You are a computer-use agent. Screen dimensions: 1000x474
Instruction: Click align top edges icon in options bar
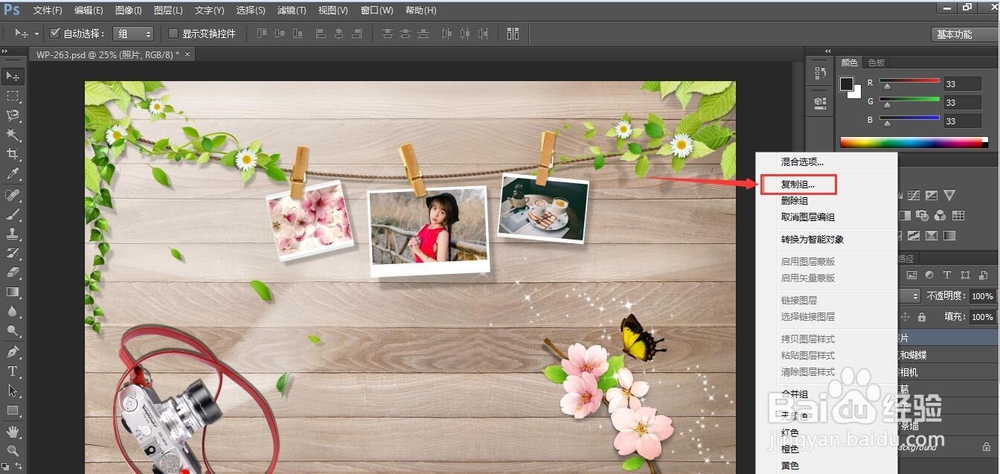261,34
